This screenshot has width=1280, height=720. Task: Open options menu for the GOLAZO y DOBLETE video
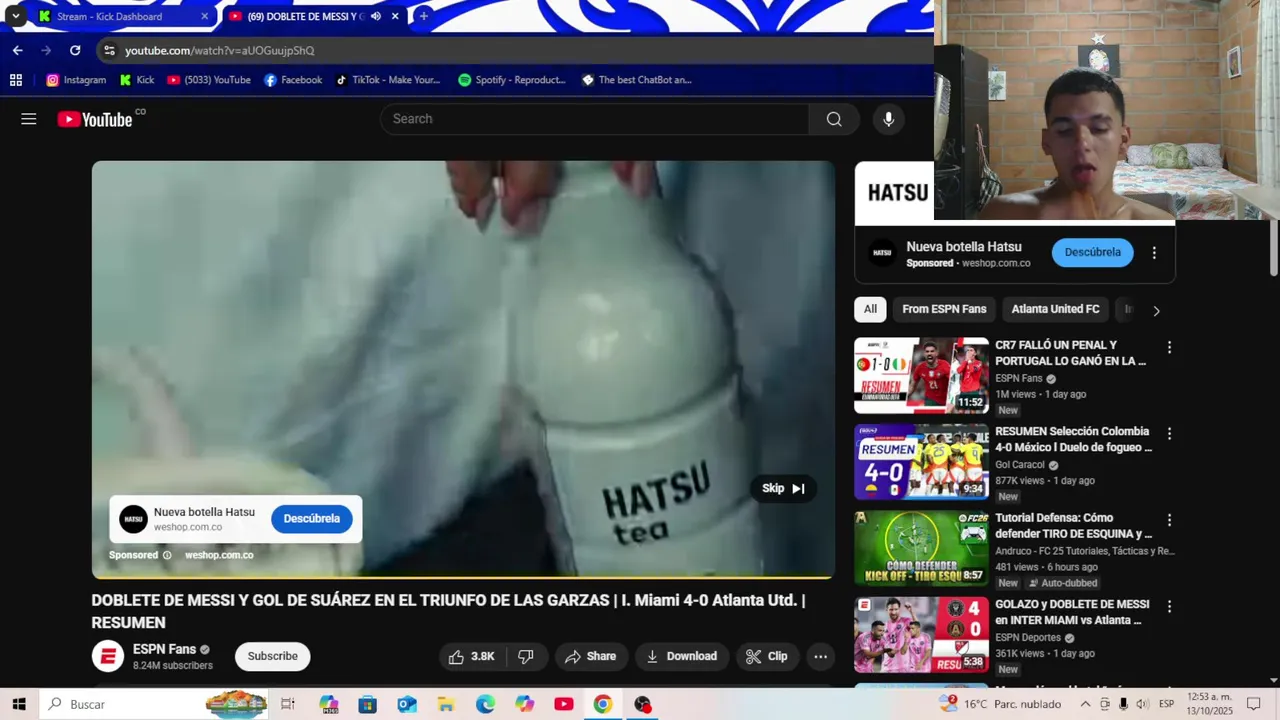[x=1169, y=606]
